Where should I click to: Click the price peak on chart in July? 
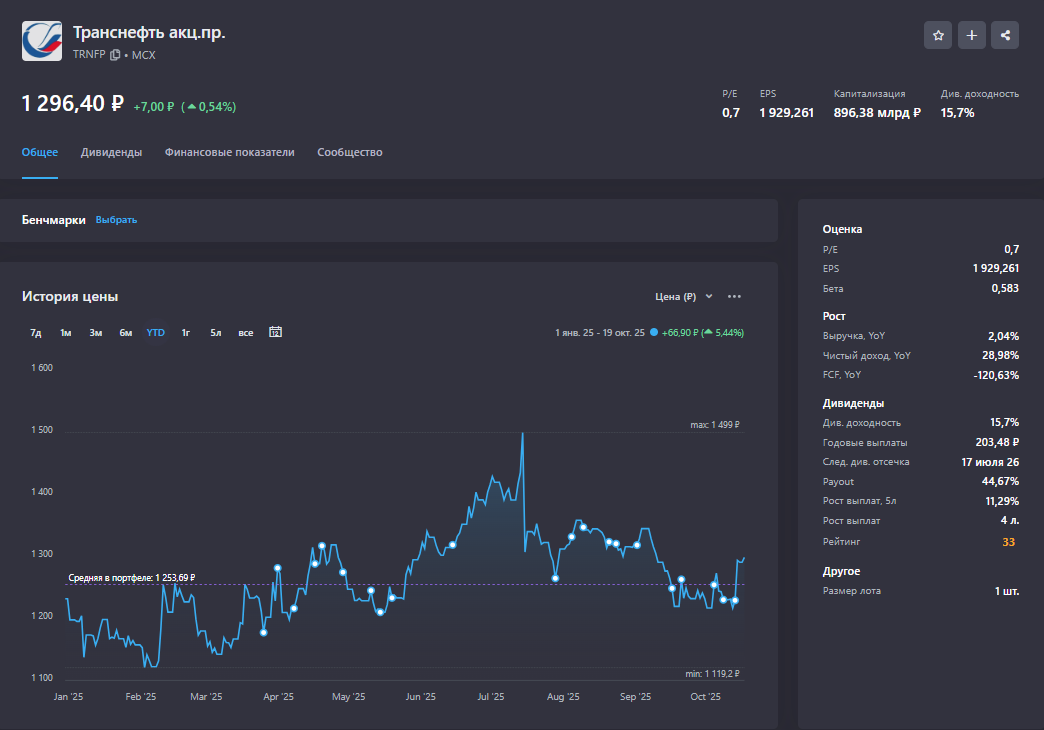coord(522,434)
